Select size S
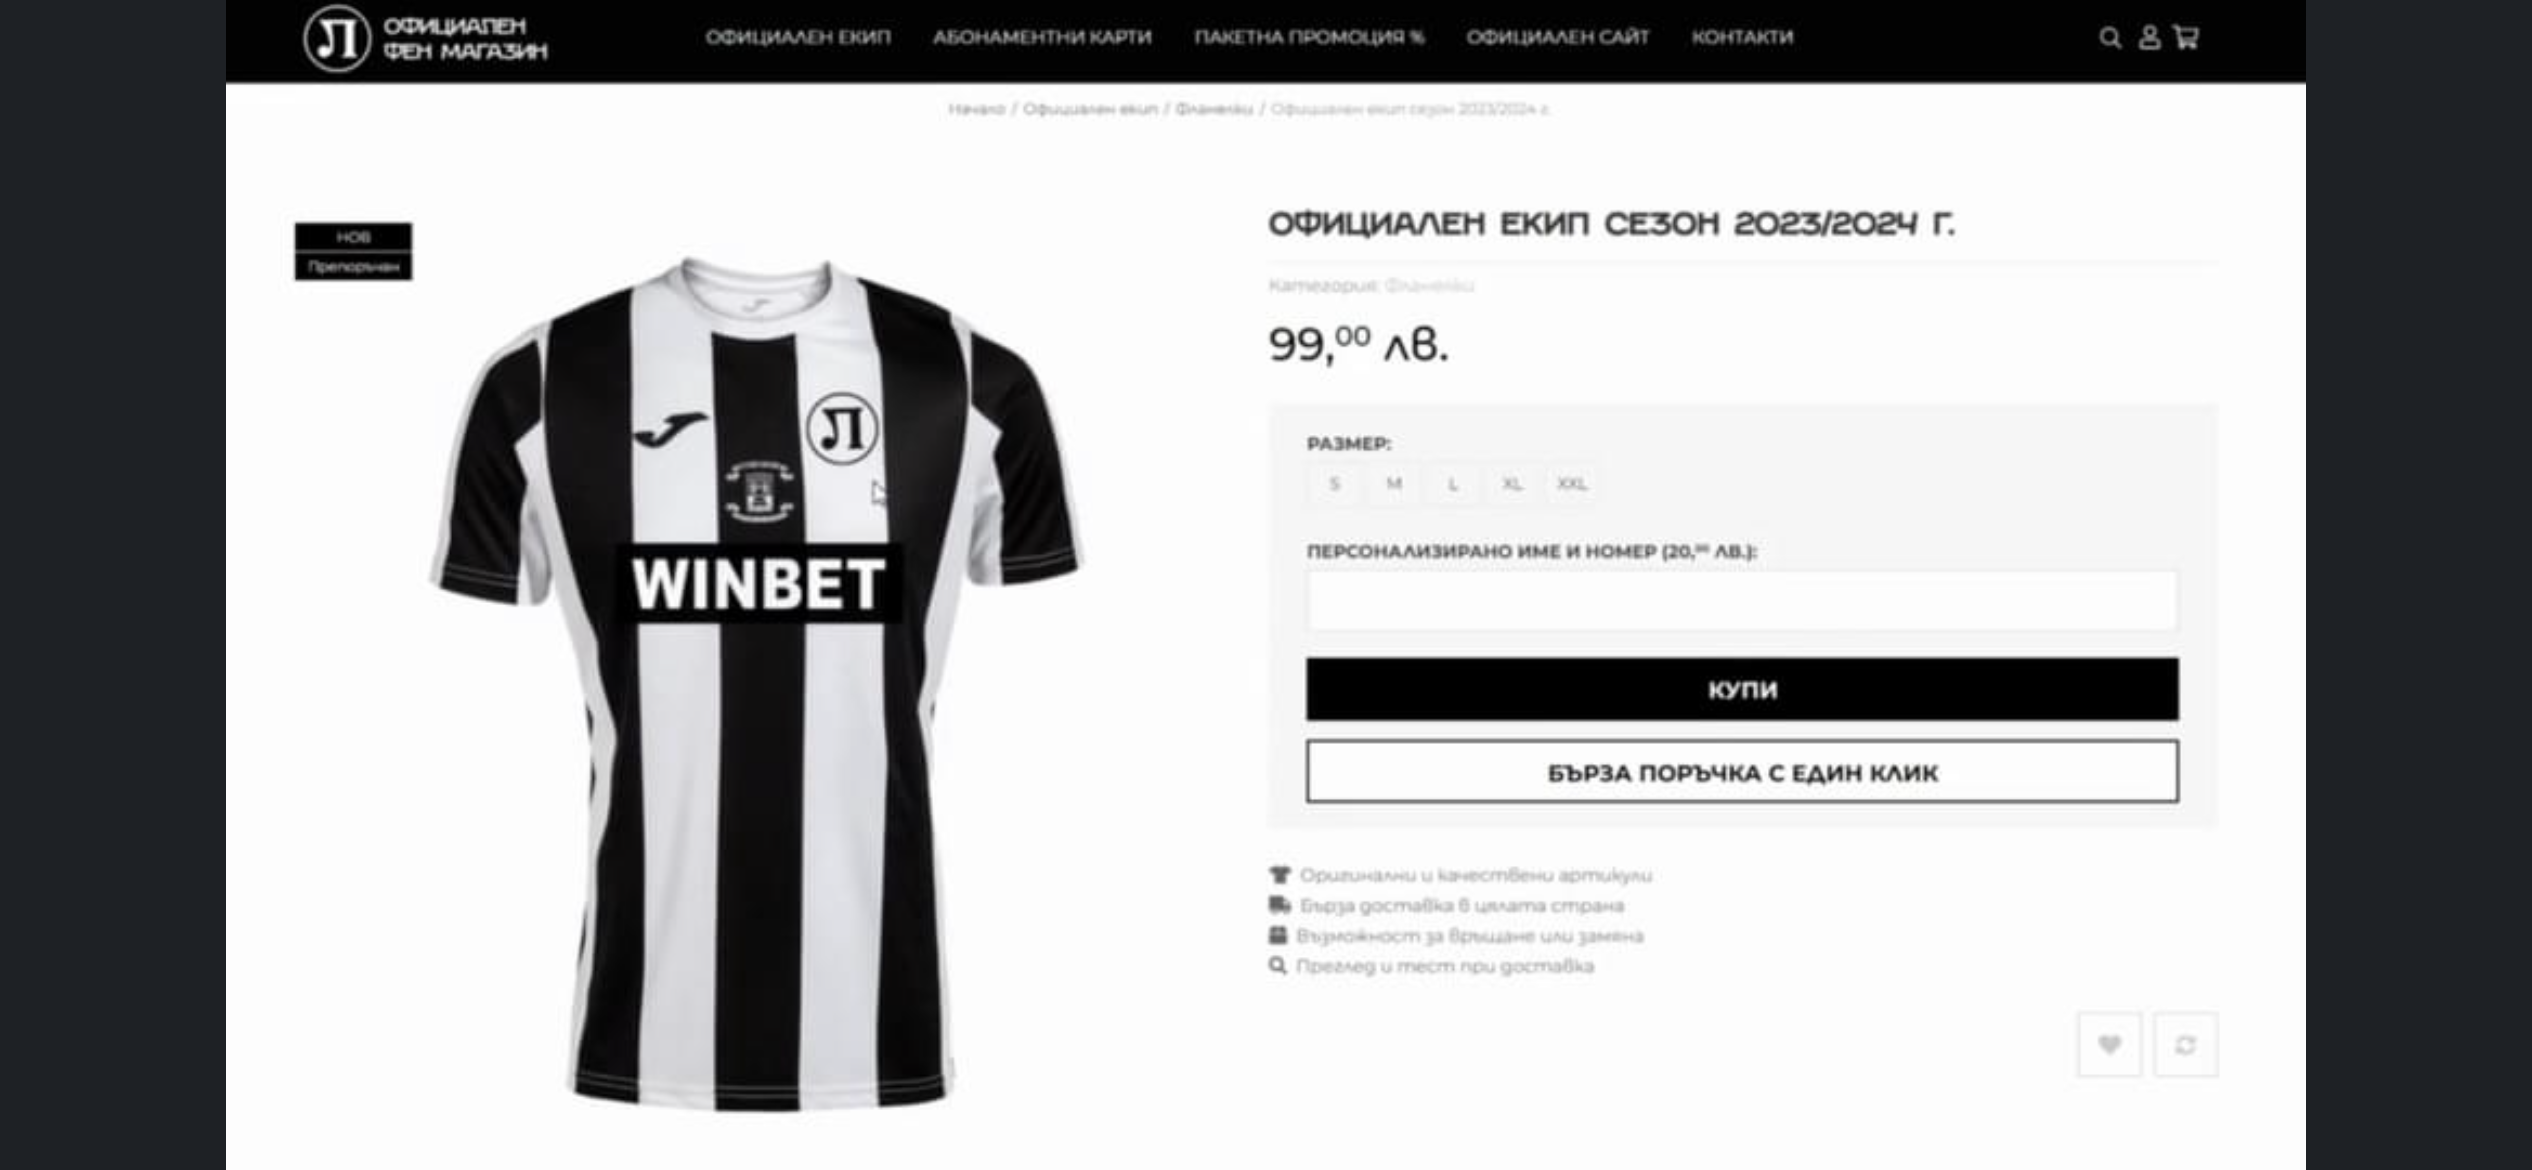 1334,484
